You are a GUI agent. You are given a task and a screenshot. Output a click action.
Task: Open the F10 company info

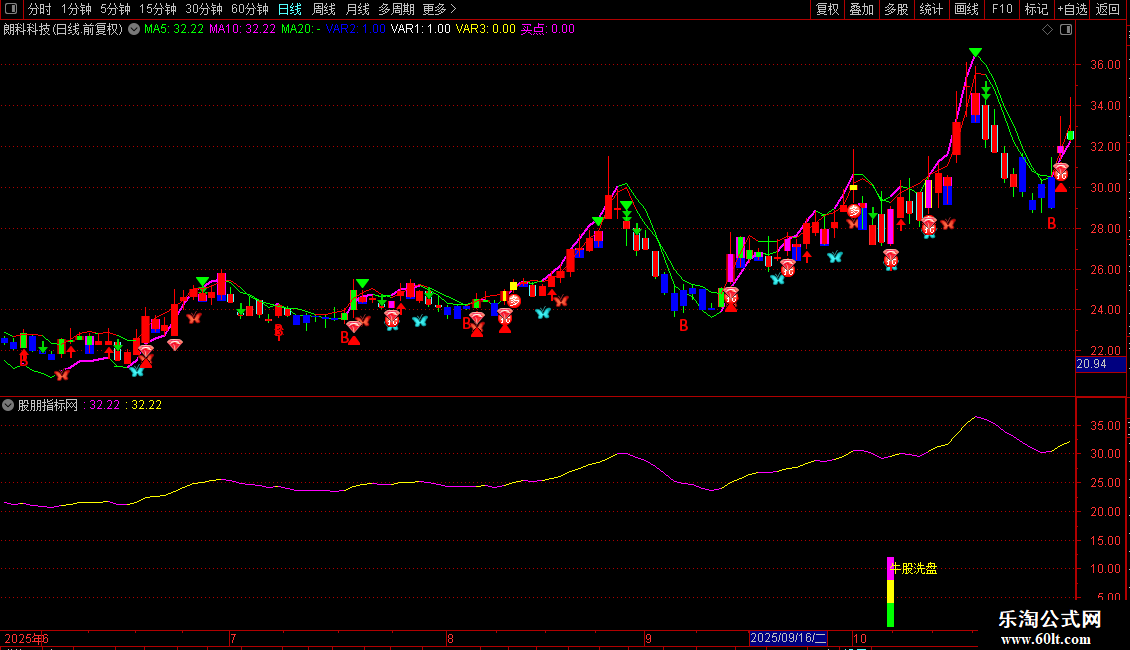1002,9
